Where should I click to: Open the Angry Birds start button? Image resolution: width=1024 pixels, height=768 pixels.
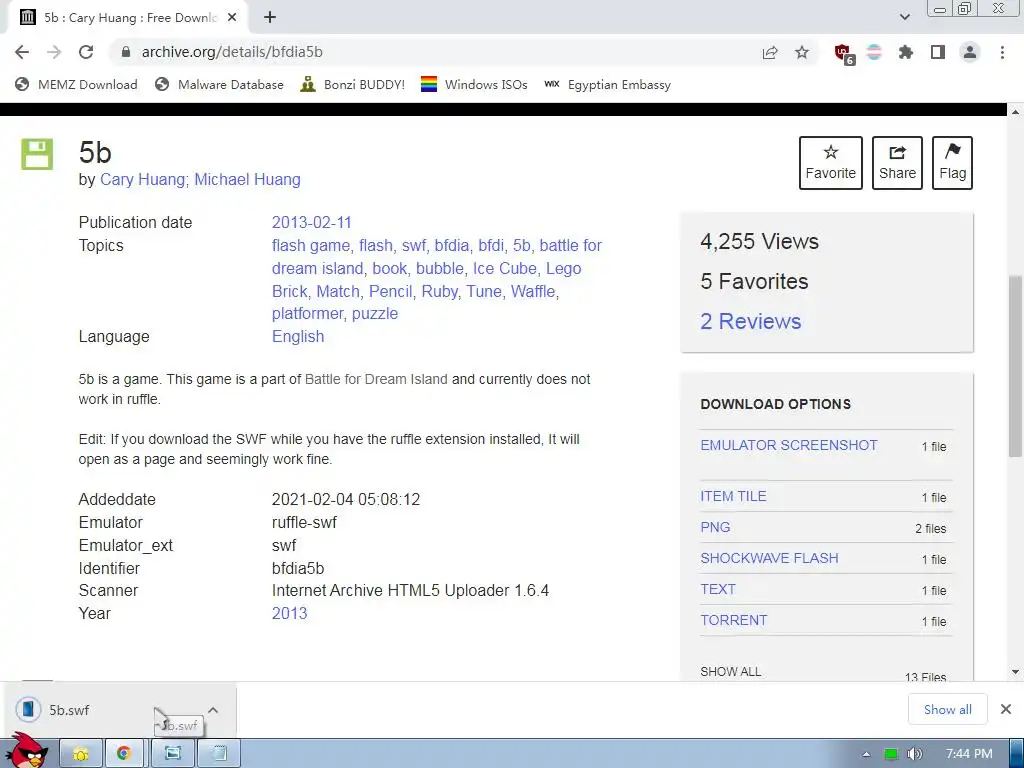[x=27, y=750]
